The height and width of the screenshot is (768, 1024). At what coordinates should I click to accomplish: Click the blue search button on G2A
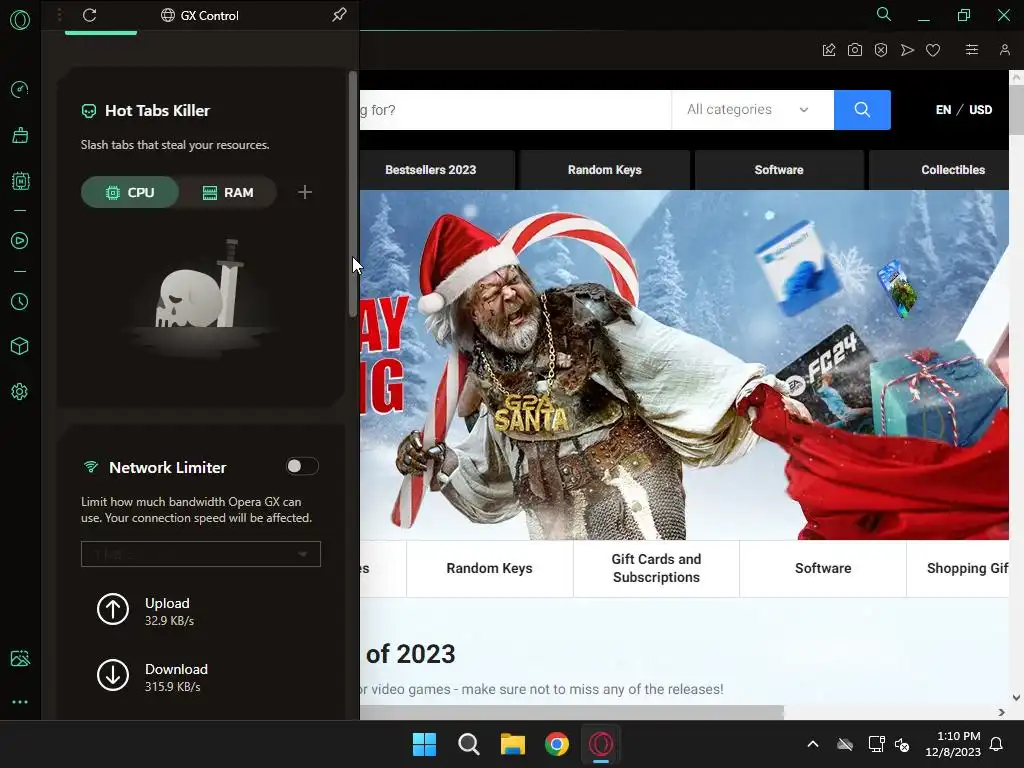pyautogui.click(x=862, y=110)
